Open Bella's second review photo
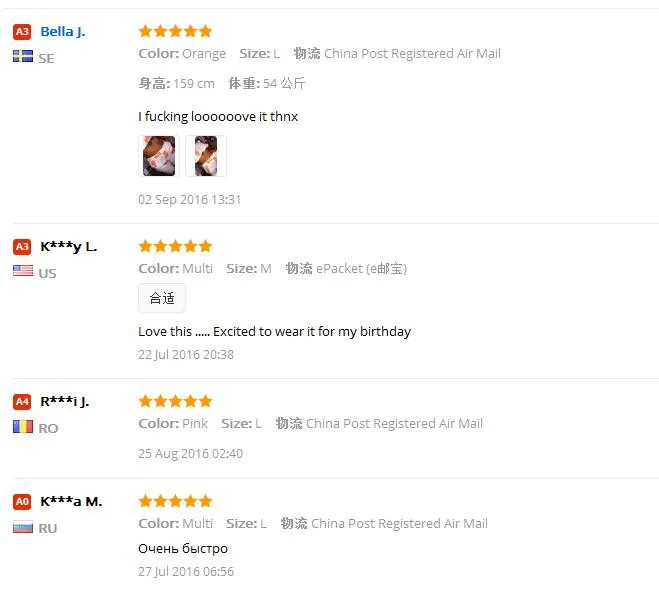The height and width of the screenshot is (591, 659). 206,156
